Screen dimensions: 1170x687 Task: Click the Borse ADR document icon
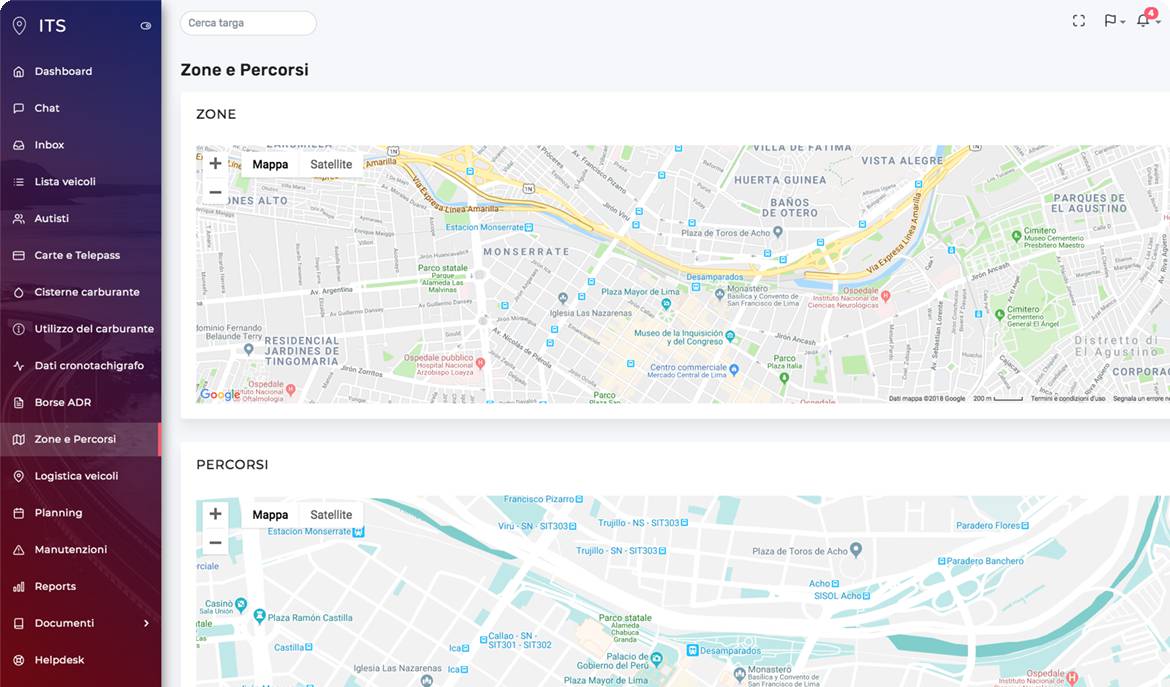click(x=19, y=403)
